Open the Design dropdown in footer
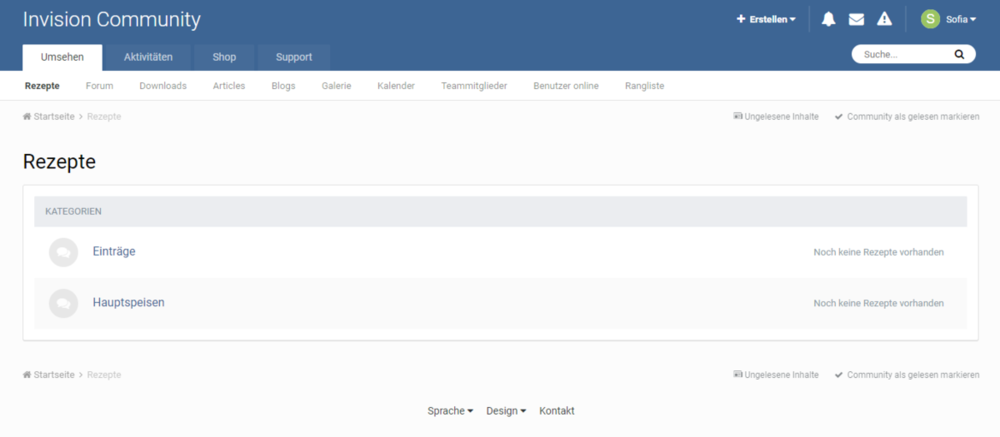The height and width of the screenshot is (437, 1000). point(506,411)
